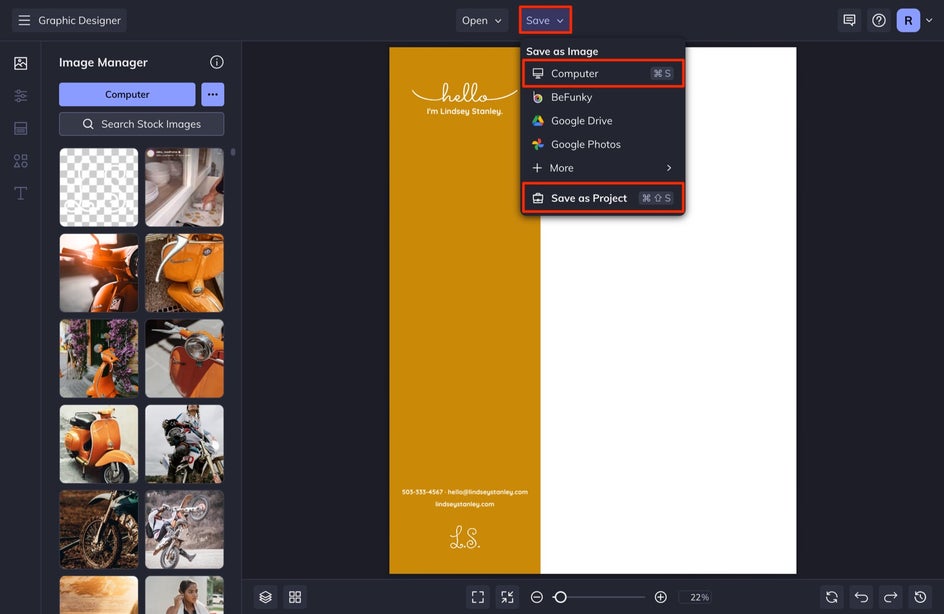Save image to Computer
The height and width of the screenshot is (614, 944).
click(x=602, y=73)
